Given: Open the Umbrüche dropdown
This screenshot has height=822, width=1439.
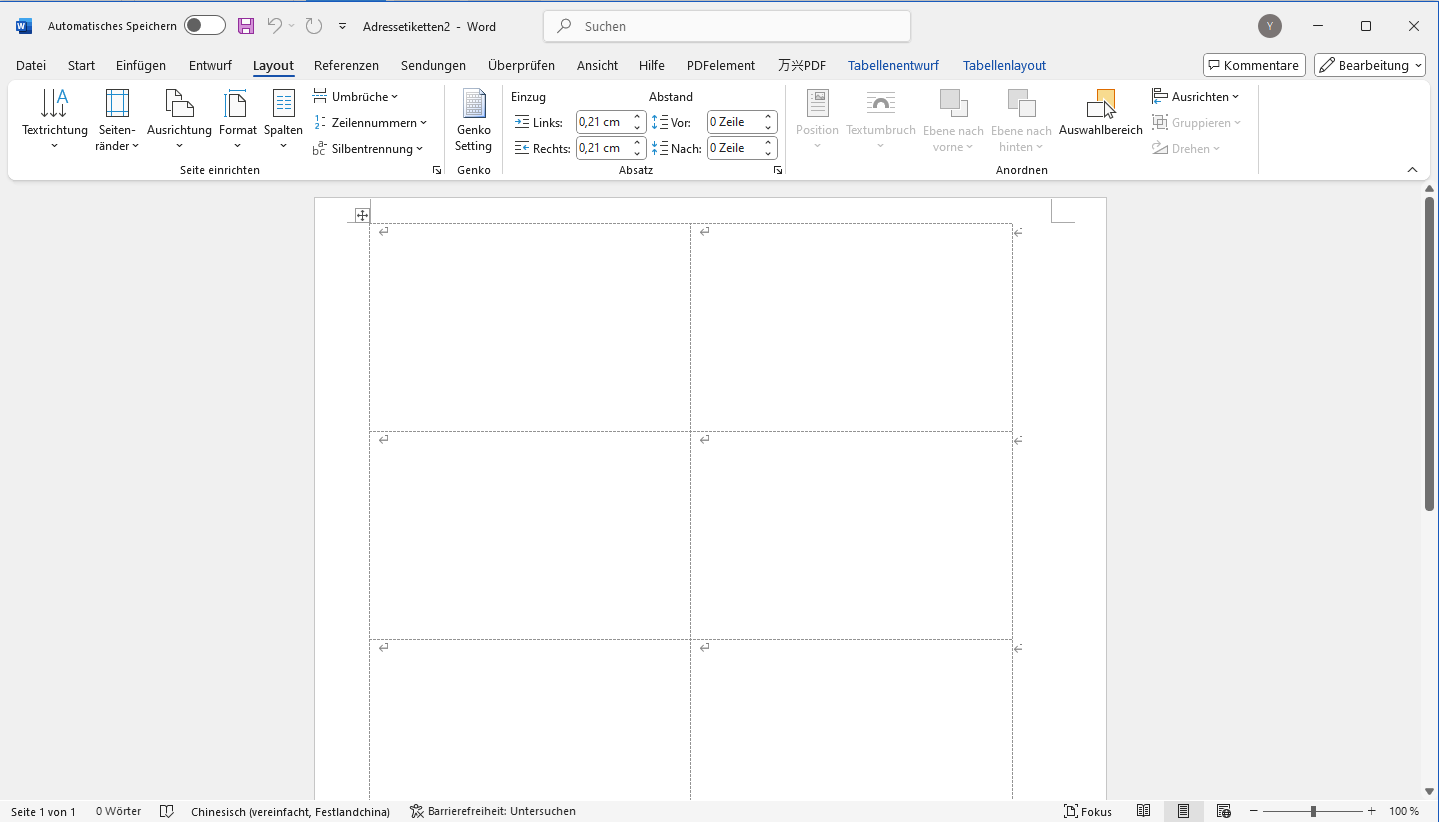Looking at the screenshot, I should click(356, 97).
